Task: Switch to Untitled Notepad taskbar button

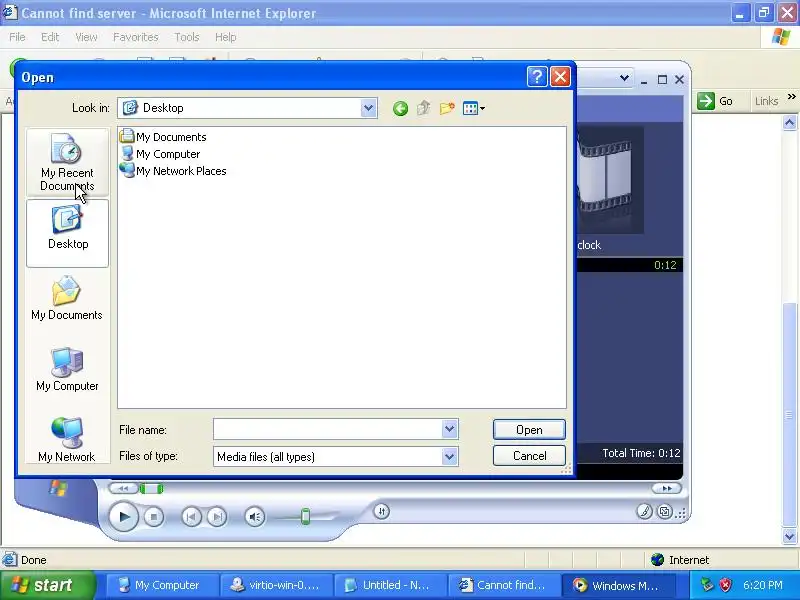Action: pyautogui.click(x=390, y=585)
